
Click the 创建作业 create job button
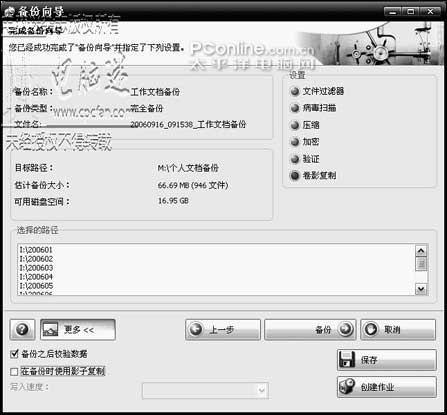(x=387, y=387)
